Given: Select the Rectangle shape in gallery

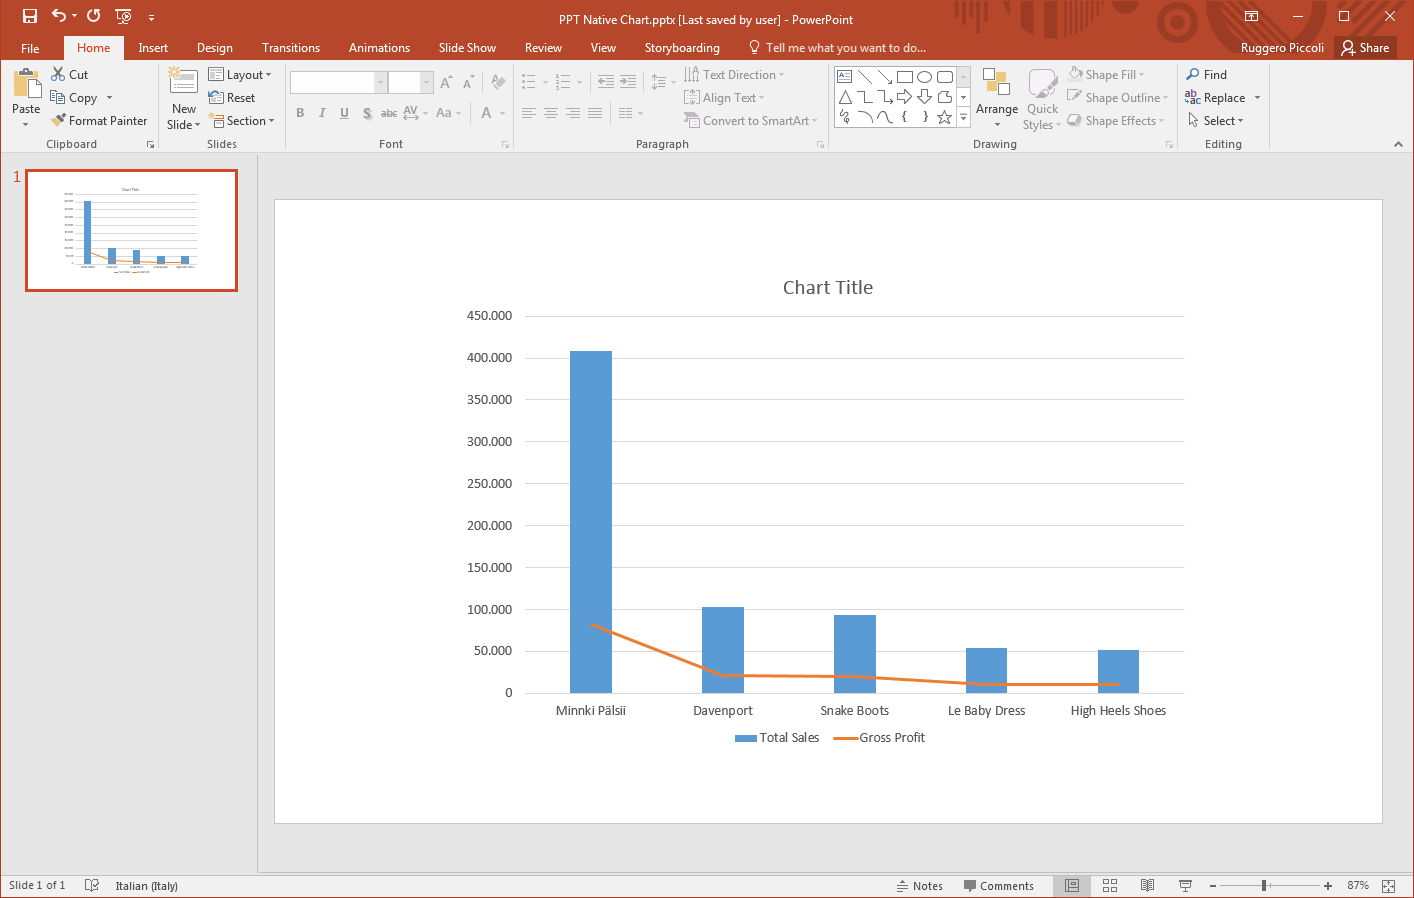Looking at the screenshot, I should point(905,77).
